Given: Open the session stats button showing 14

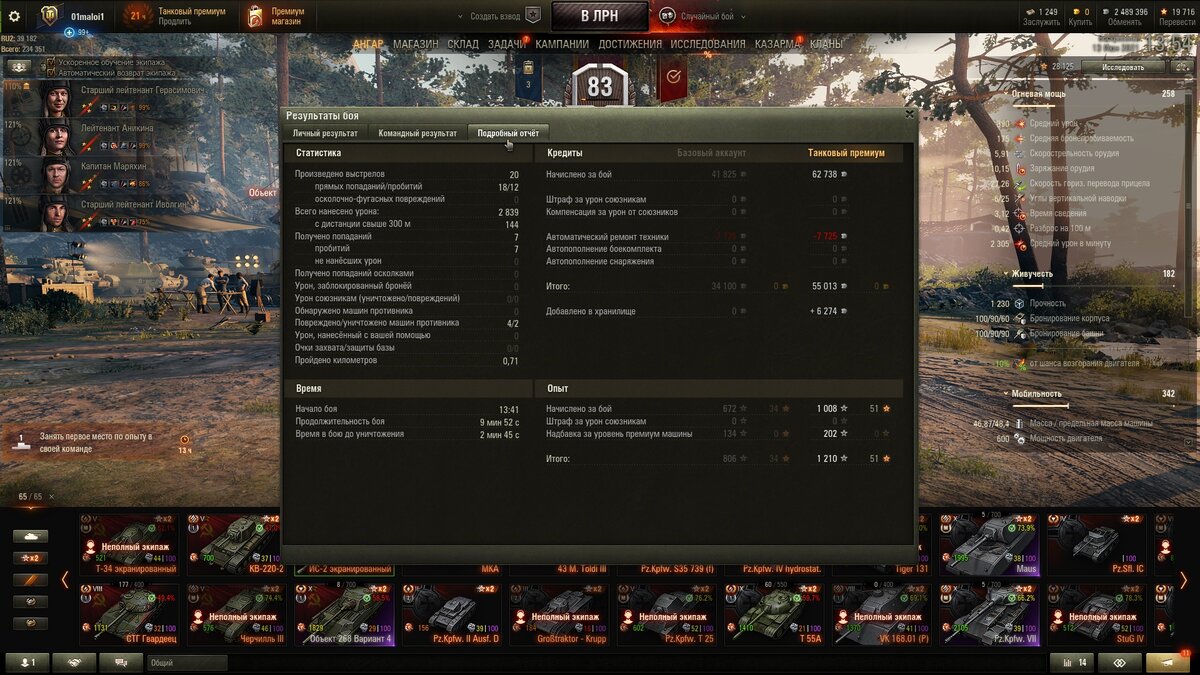Looking at the screenshot, I should (1070, 662).
